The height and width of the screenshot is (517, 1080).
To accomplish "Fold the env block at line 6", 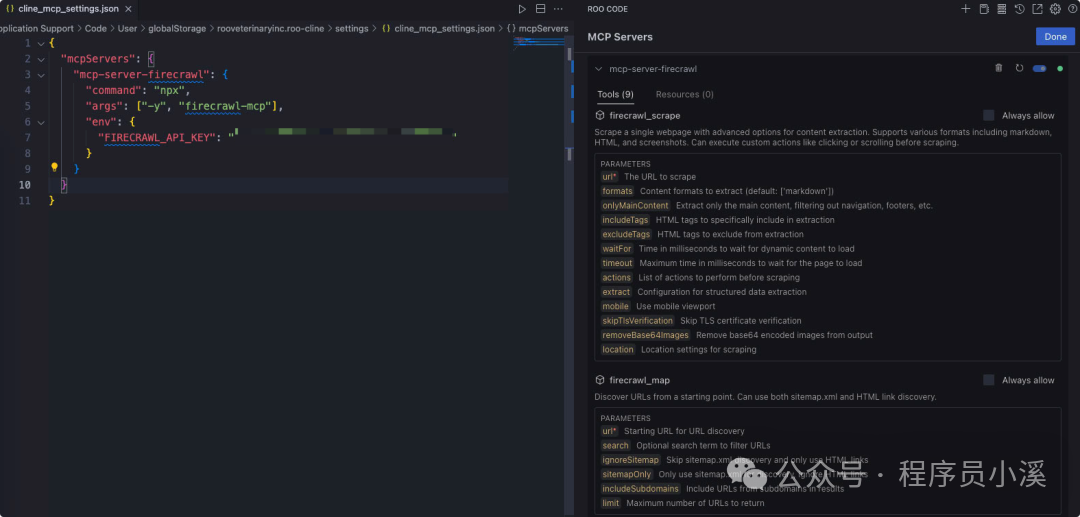I will tap(41, 123).
